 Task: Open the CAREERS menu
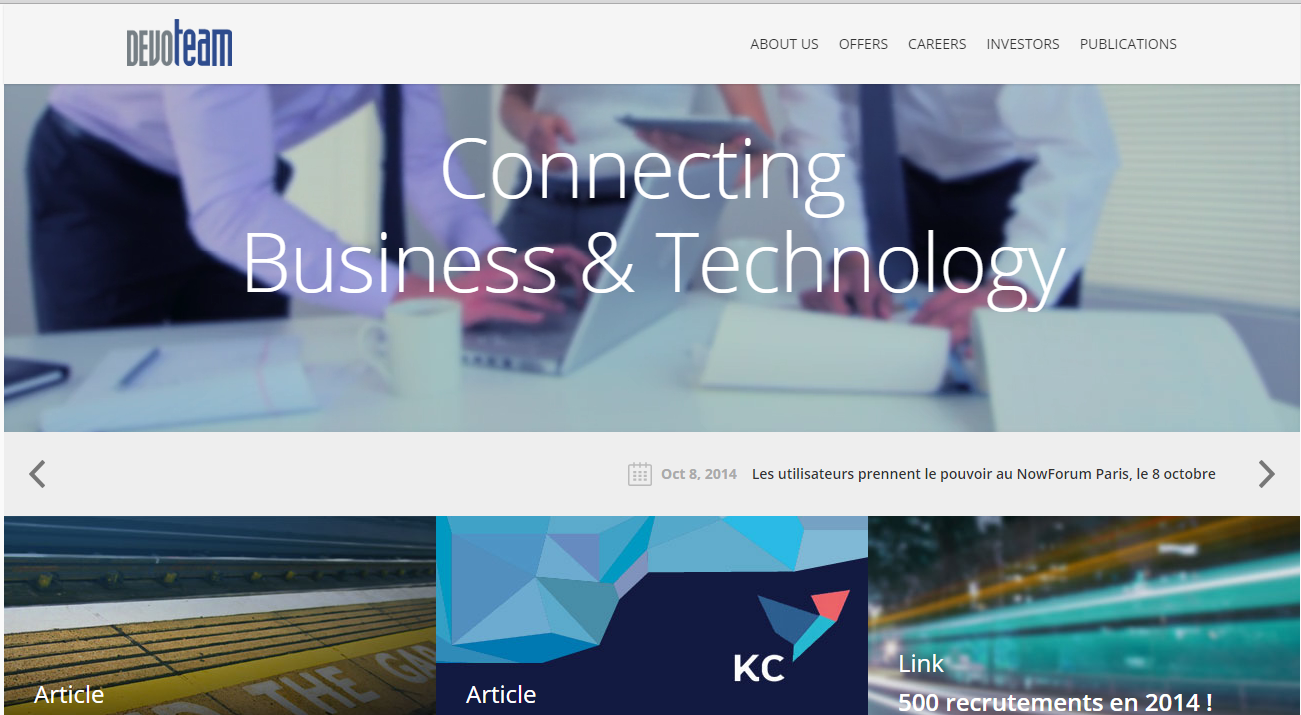[x=937, y=44]
